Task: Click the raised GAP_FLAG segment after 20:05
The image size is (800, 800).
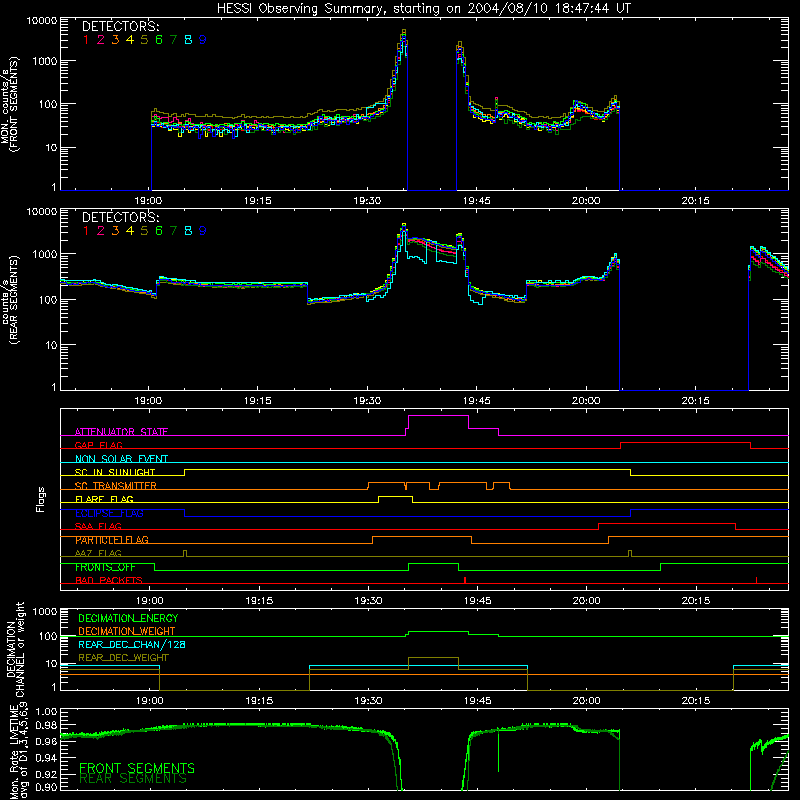Action: coord(685,443)
